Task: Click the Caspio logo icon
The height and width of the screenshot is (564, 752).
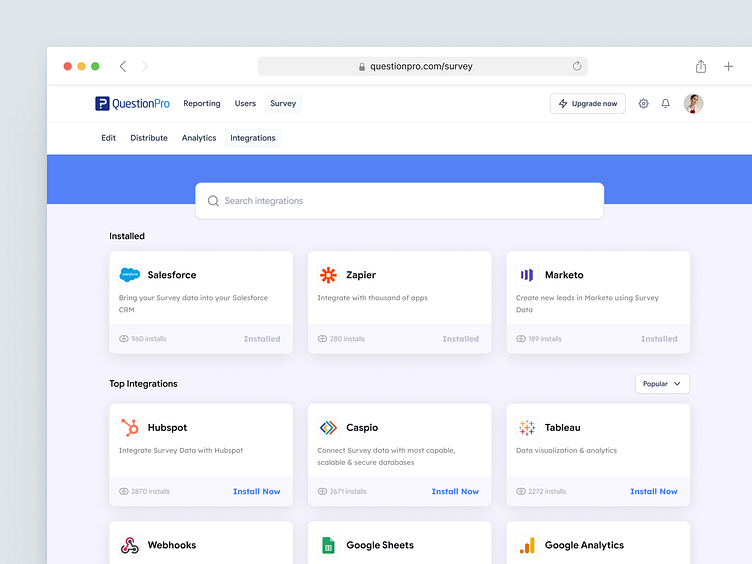Action: (329, 427)
